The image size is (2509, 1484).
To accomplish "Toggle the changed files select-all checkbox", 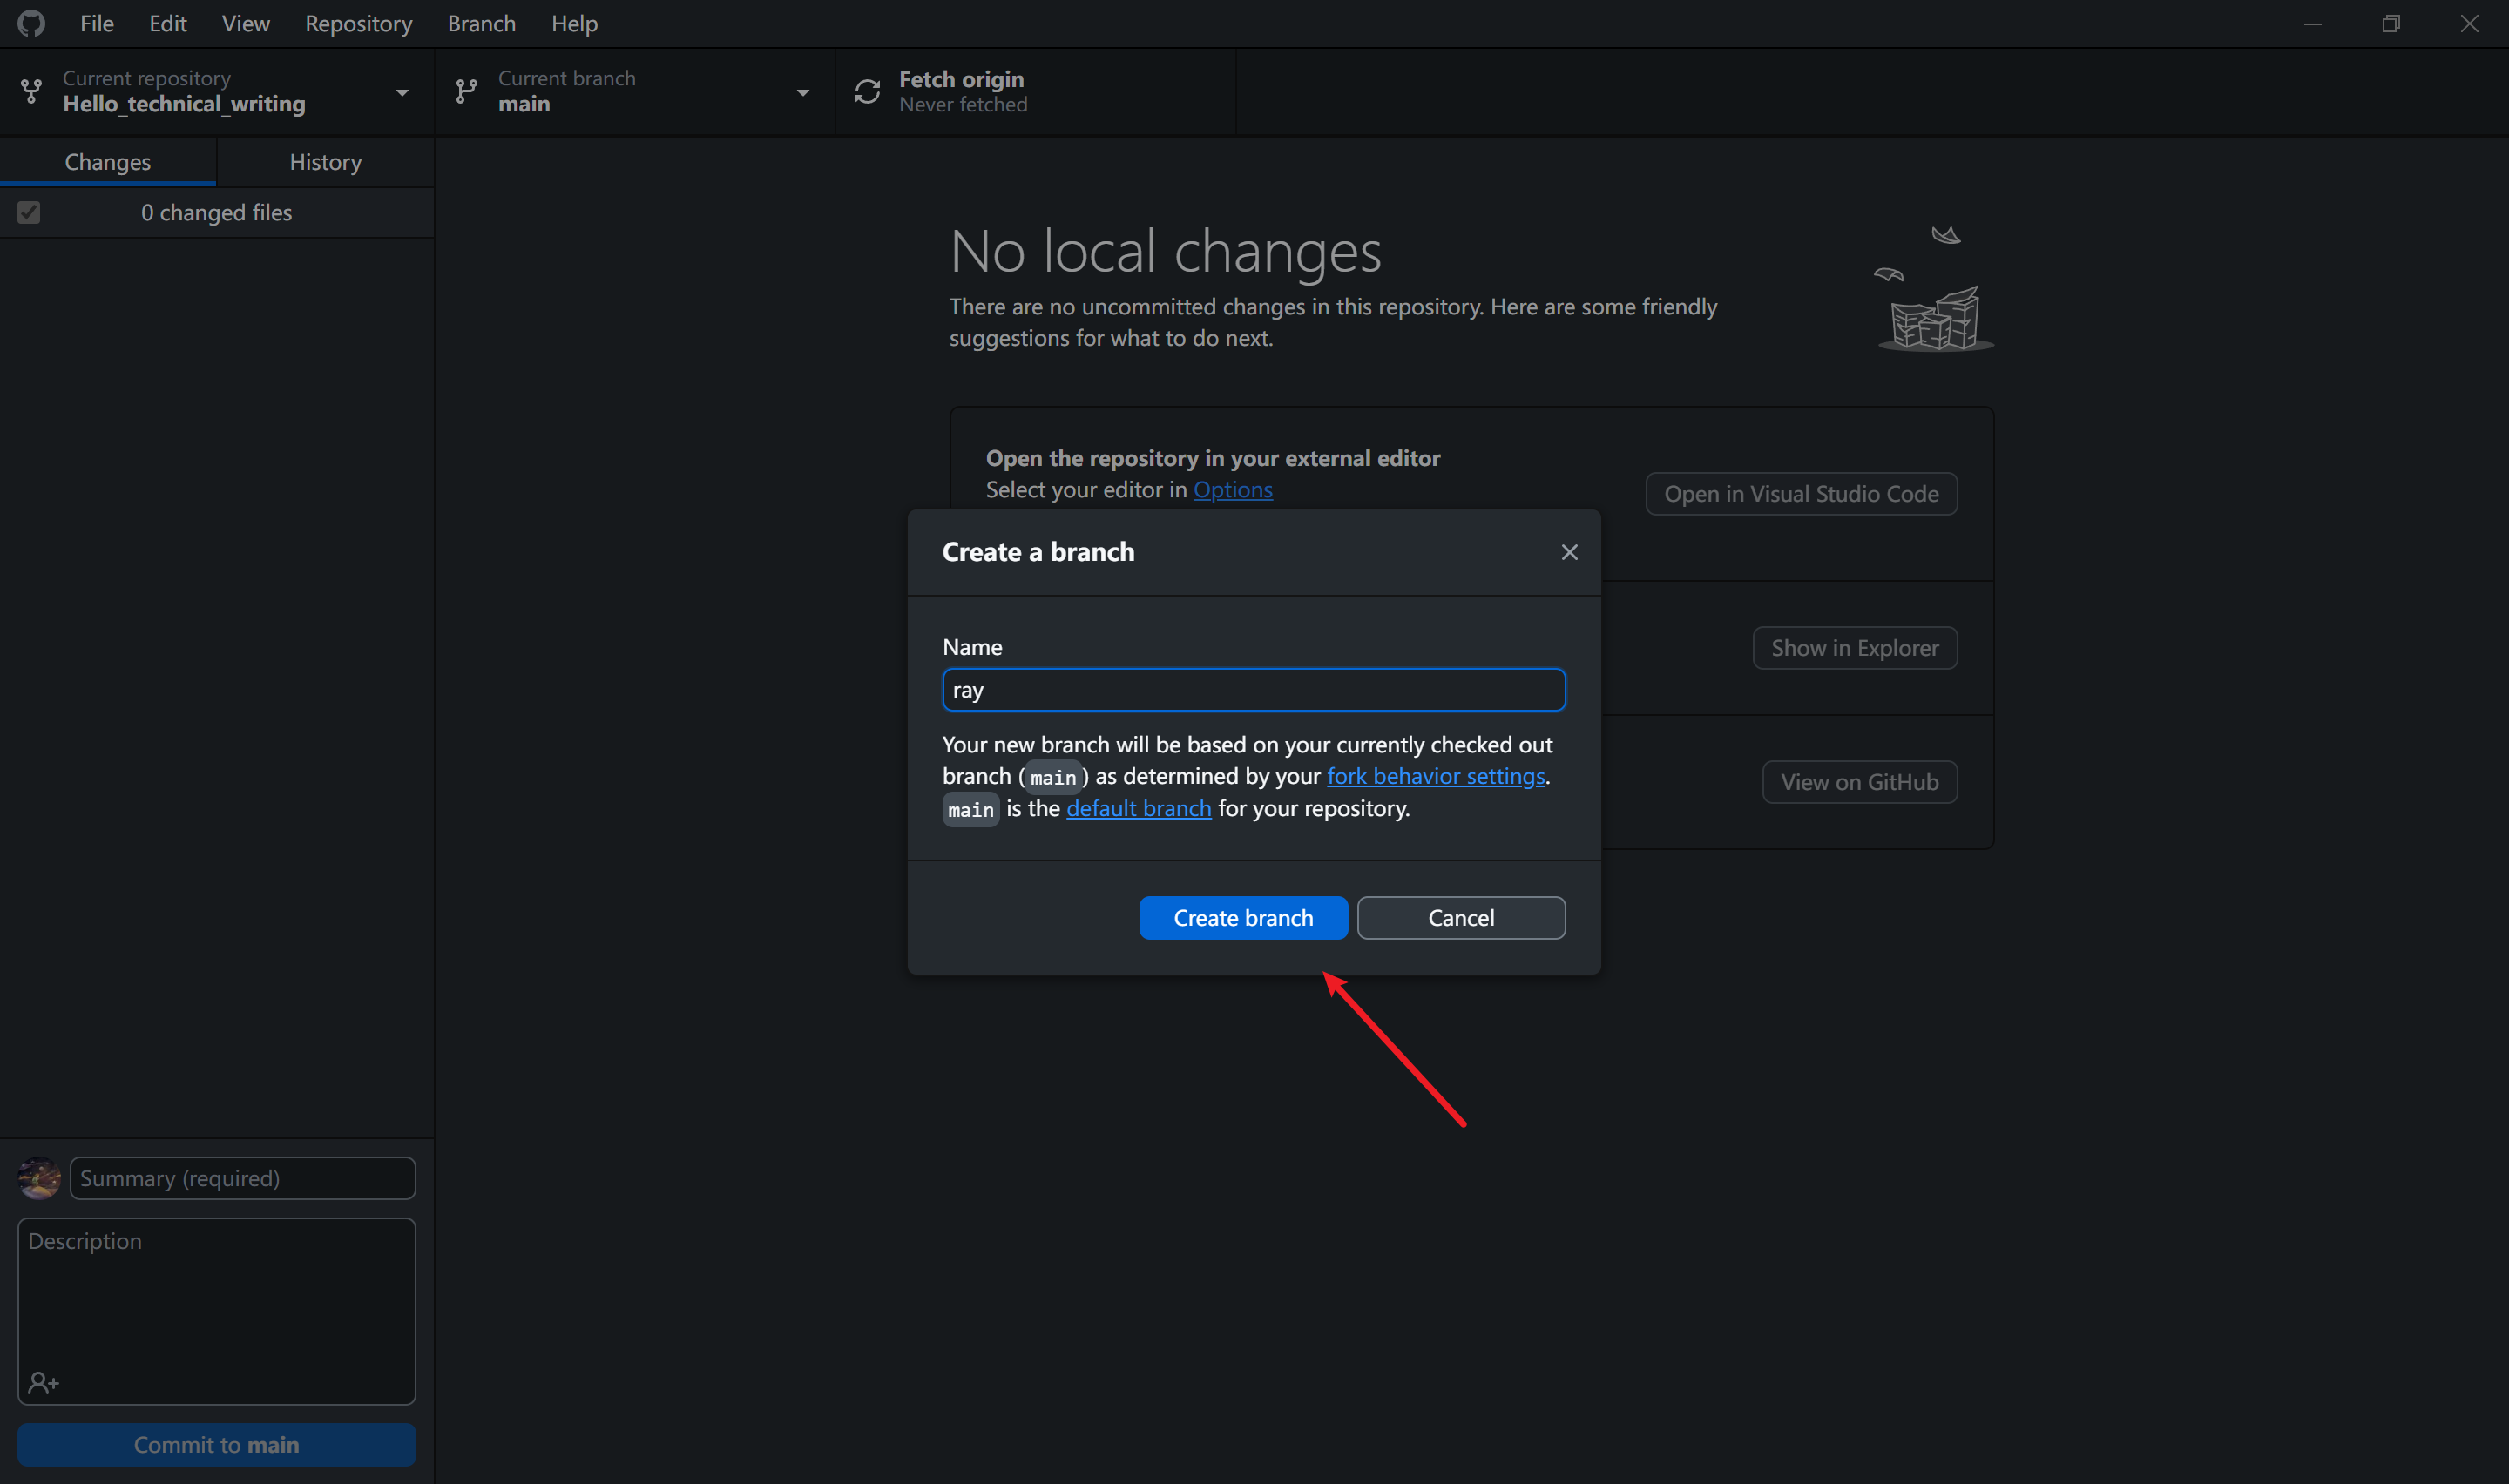I will [29, 212].
